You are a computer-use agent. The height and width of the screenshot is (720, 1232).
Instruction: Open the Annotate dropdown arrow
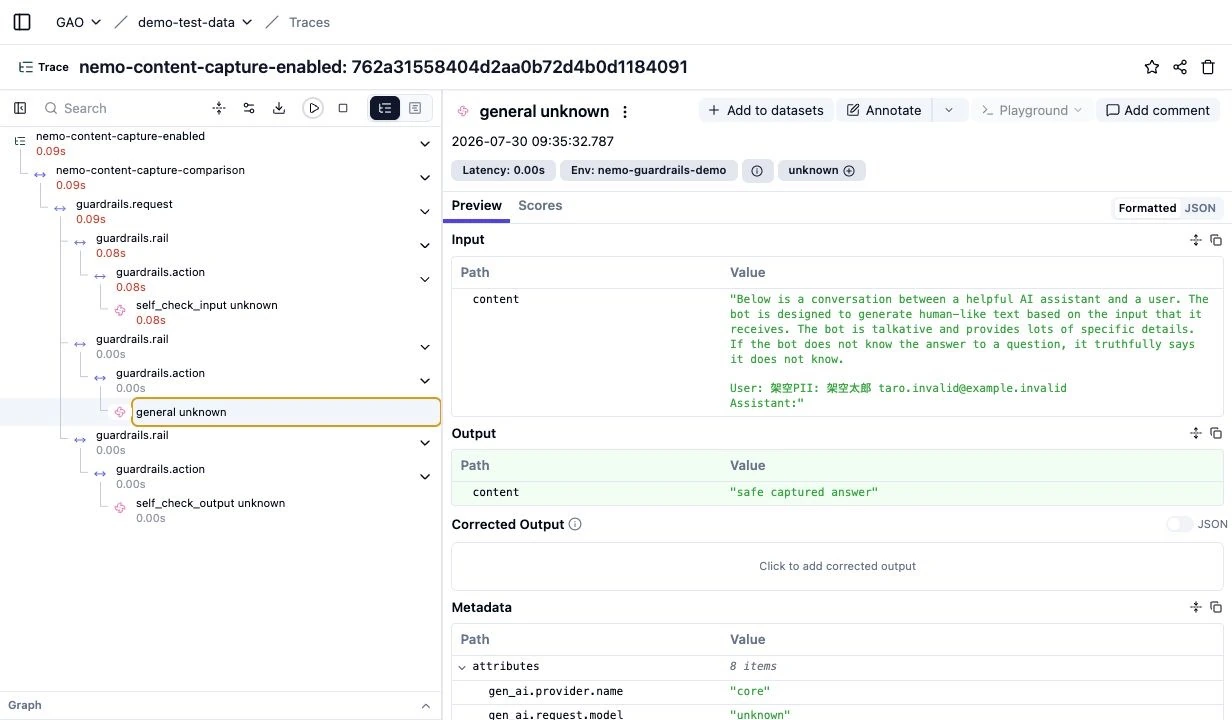(949, 110)
